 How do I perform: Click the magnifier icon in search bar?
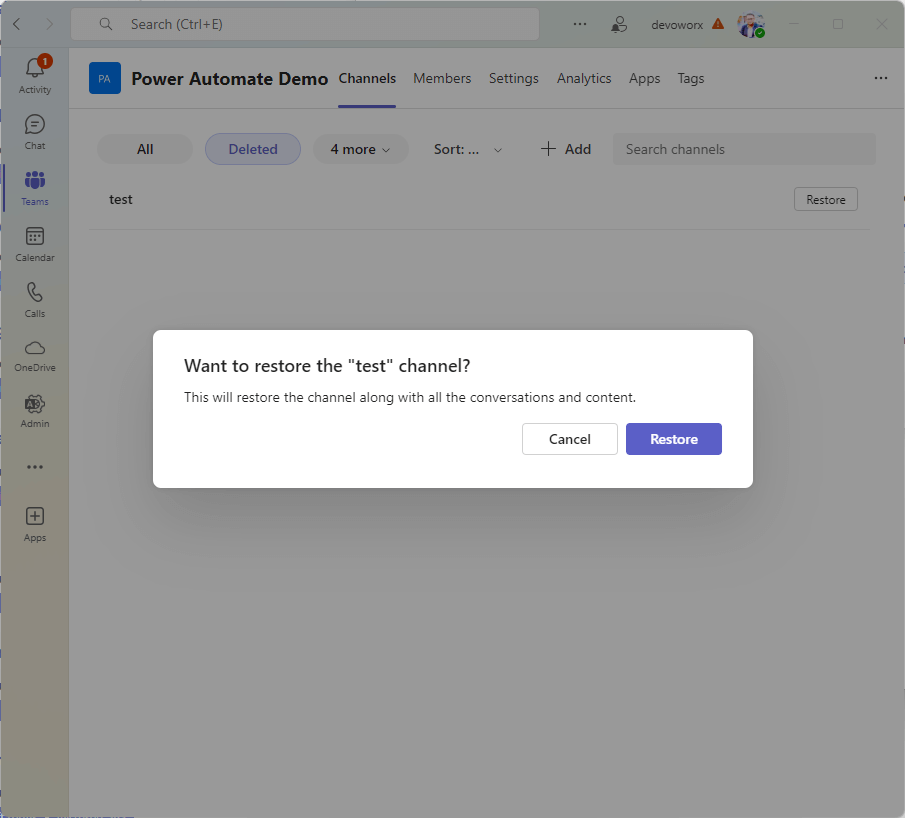106,24
